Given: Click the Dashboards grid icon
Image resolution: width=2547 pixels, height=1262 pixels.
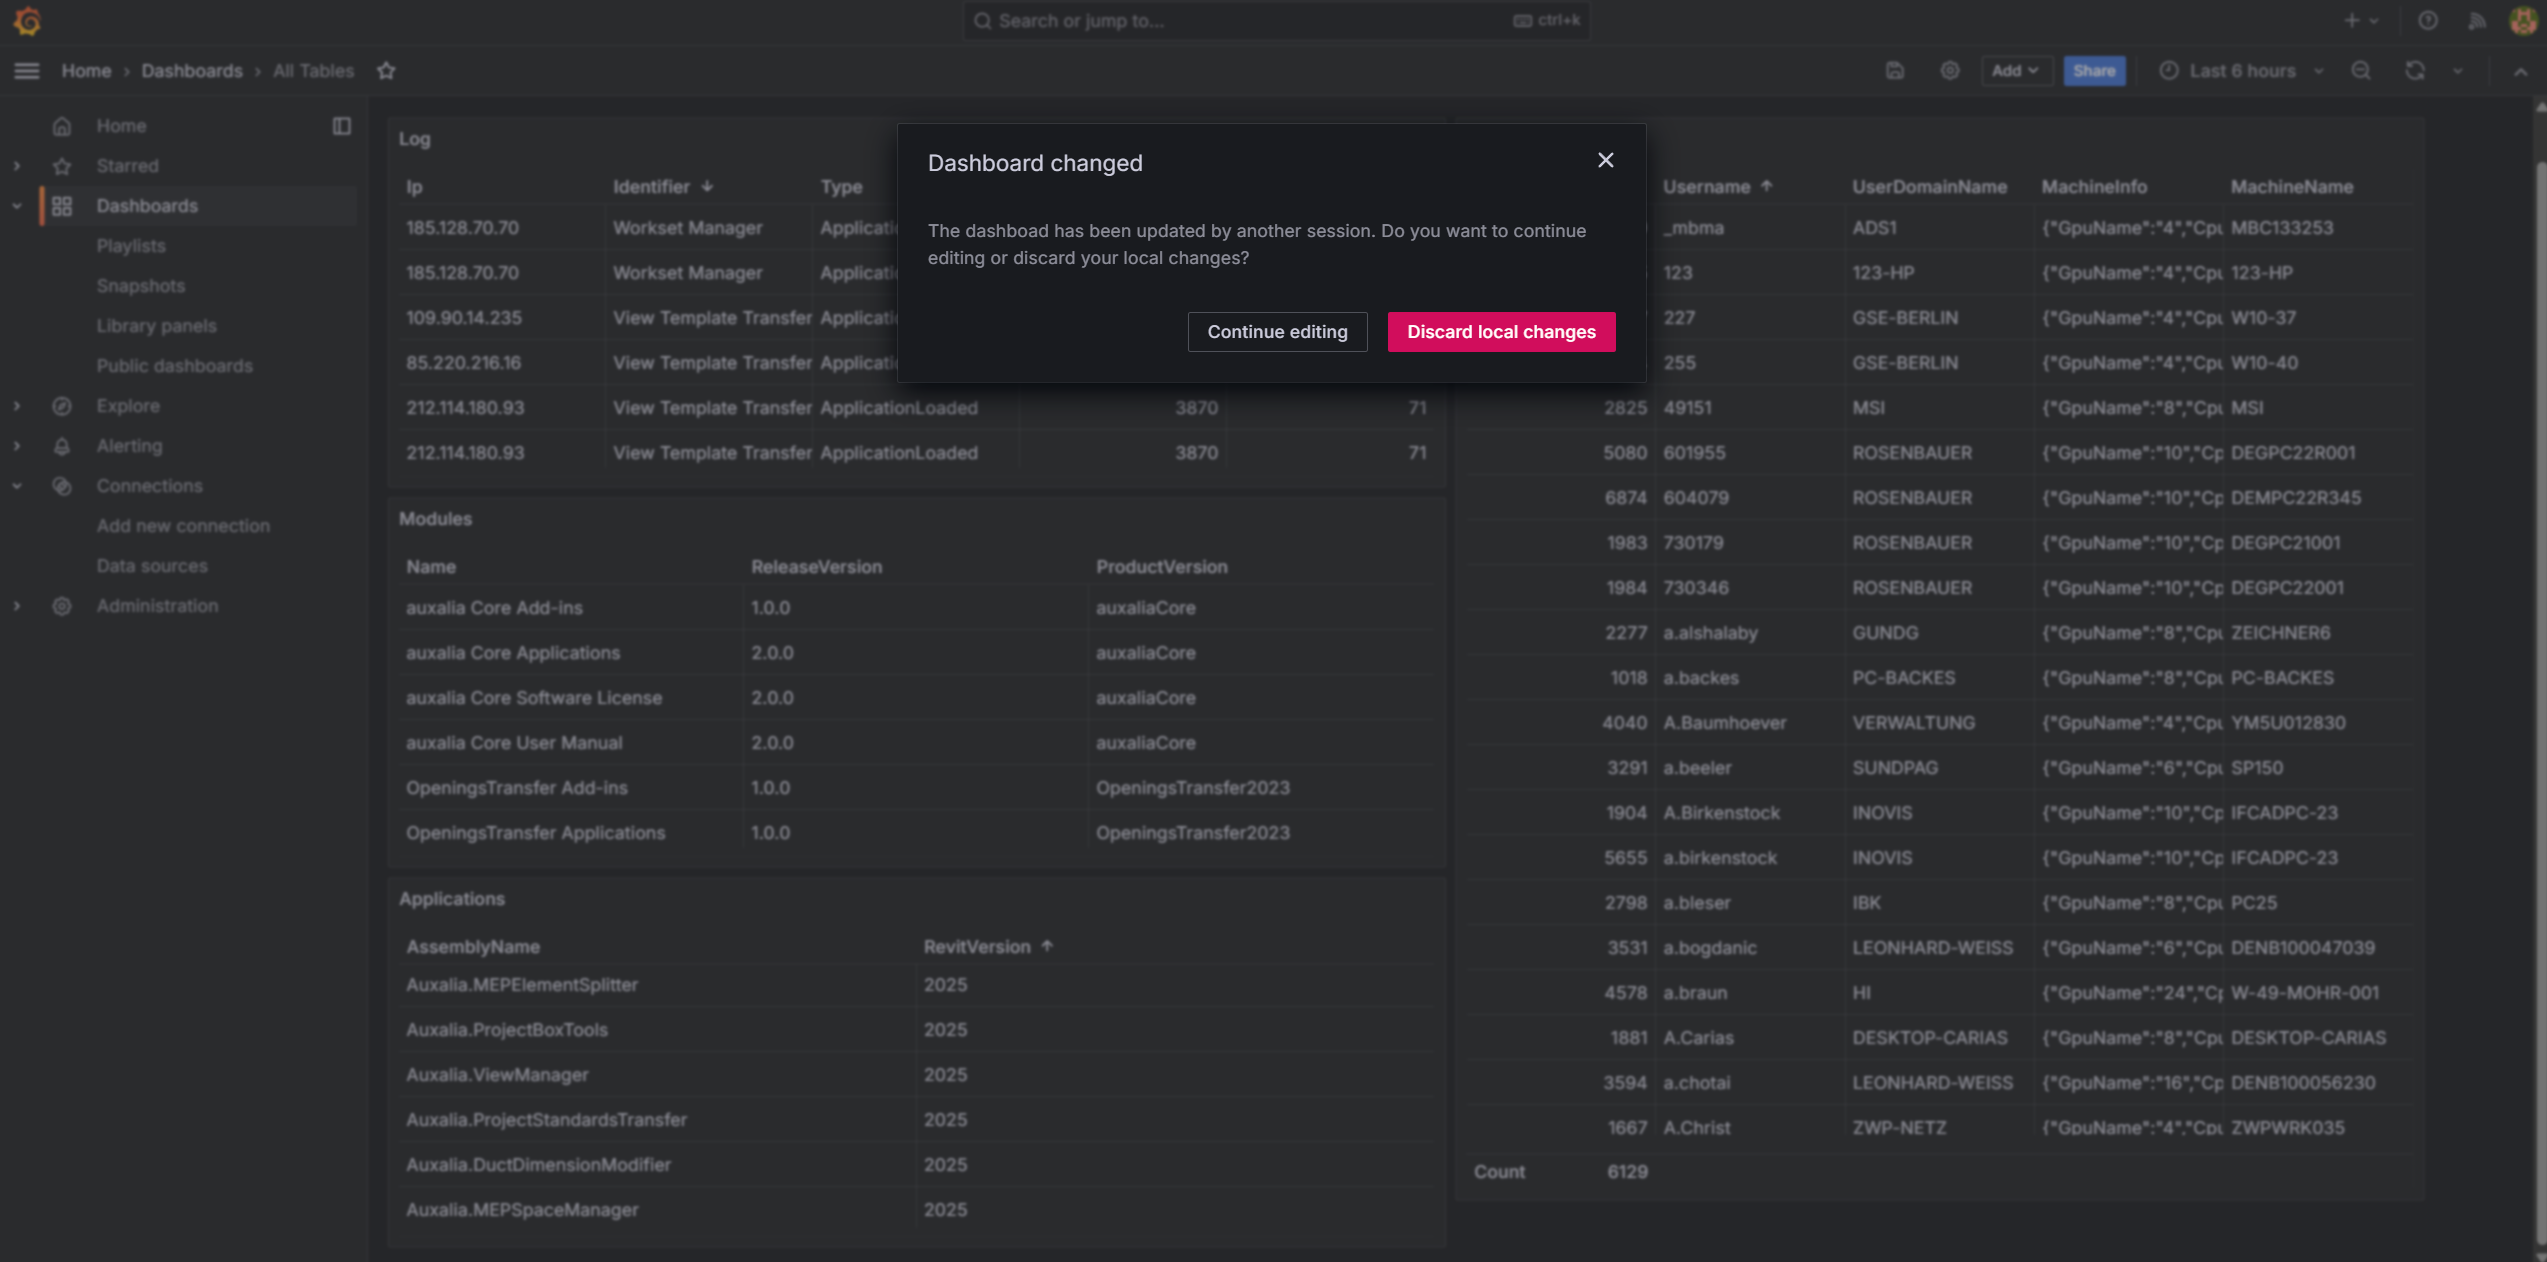Looking at the screenshot, I should pyautogui.click(x=62, y=206).
